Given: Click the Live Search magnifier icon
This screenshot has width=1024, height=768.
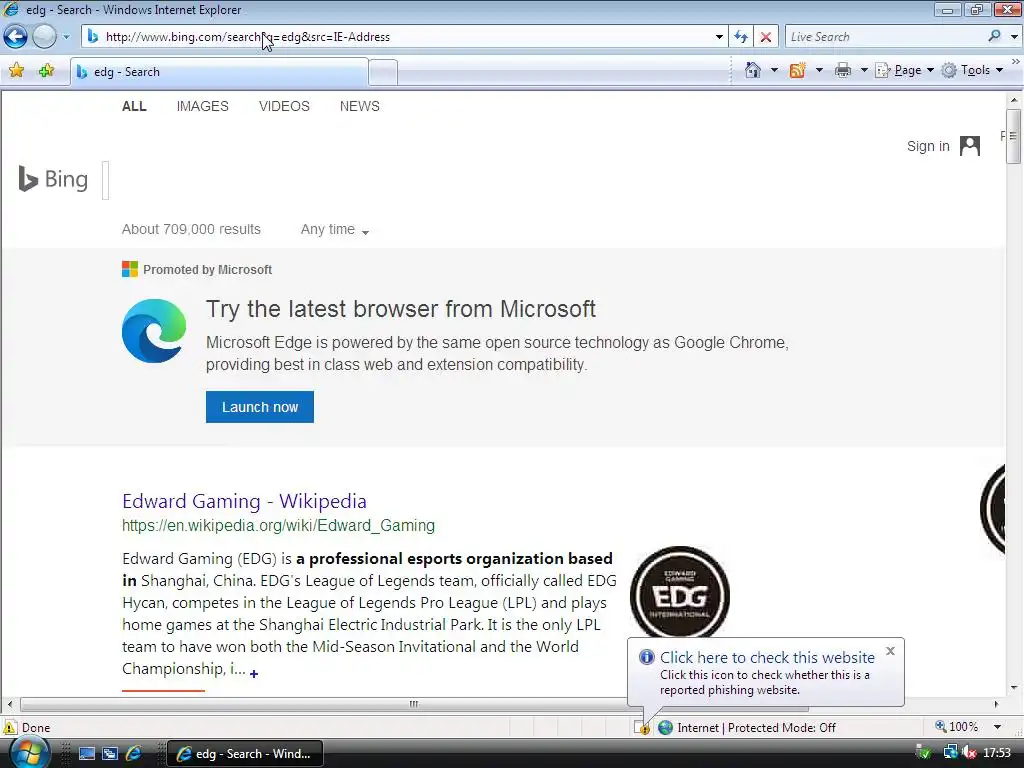Looking at the screenshot, I should point(995,37).
